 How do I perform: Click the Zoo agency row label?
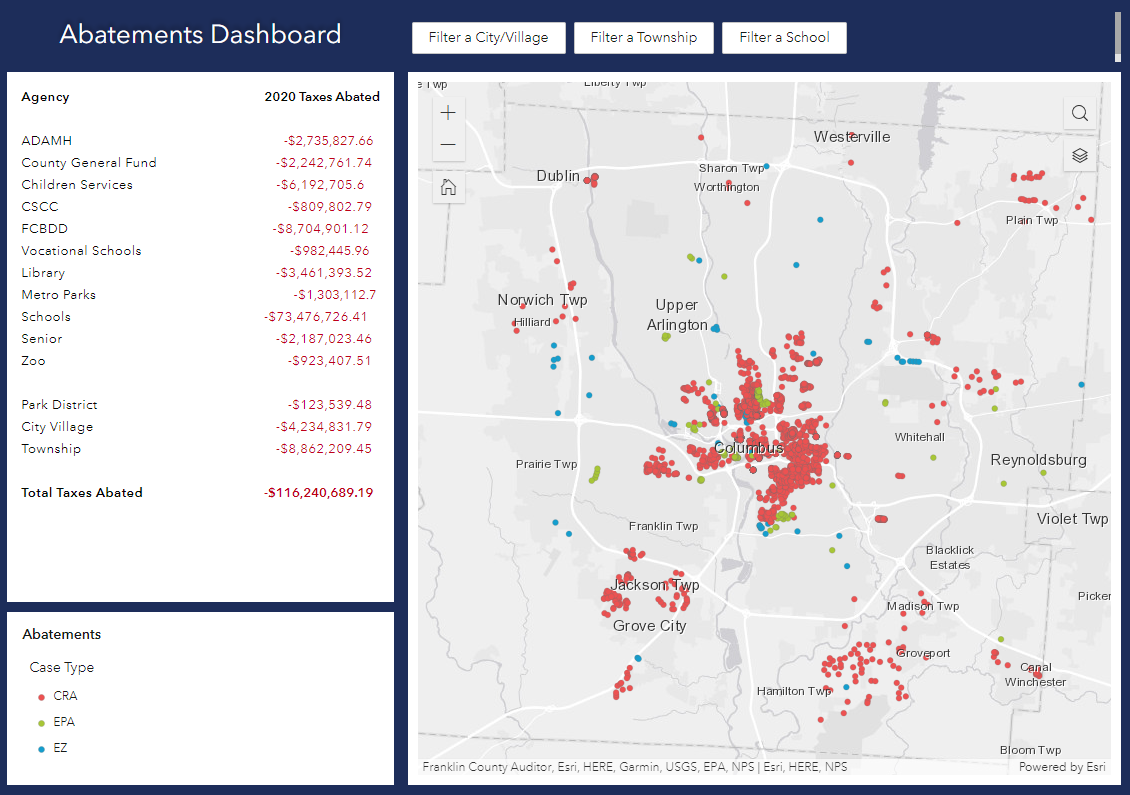click(33, 361)
